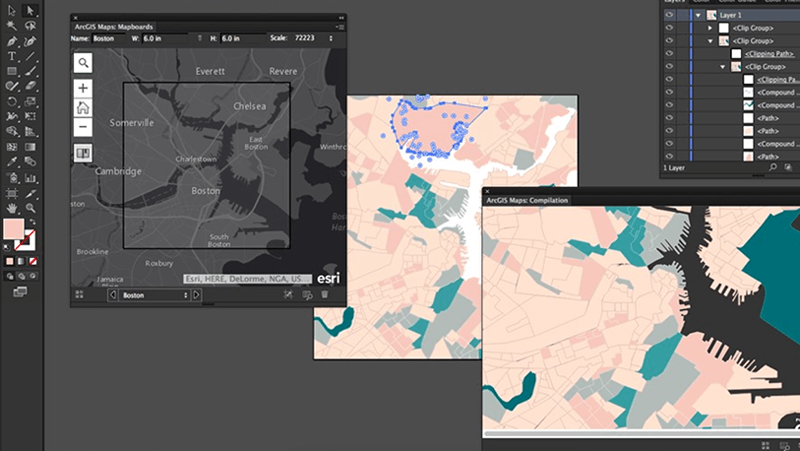Click the mapboard width field 6.0 in
800x451 pixels.
tap(166, 38)
